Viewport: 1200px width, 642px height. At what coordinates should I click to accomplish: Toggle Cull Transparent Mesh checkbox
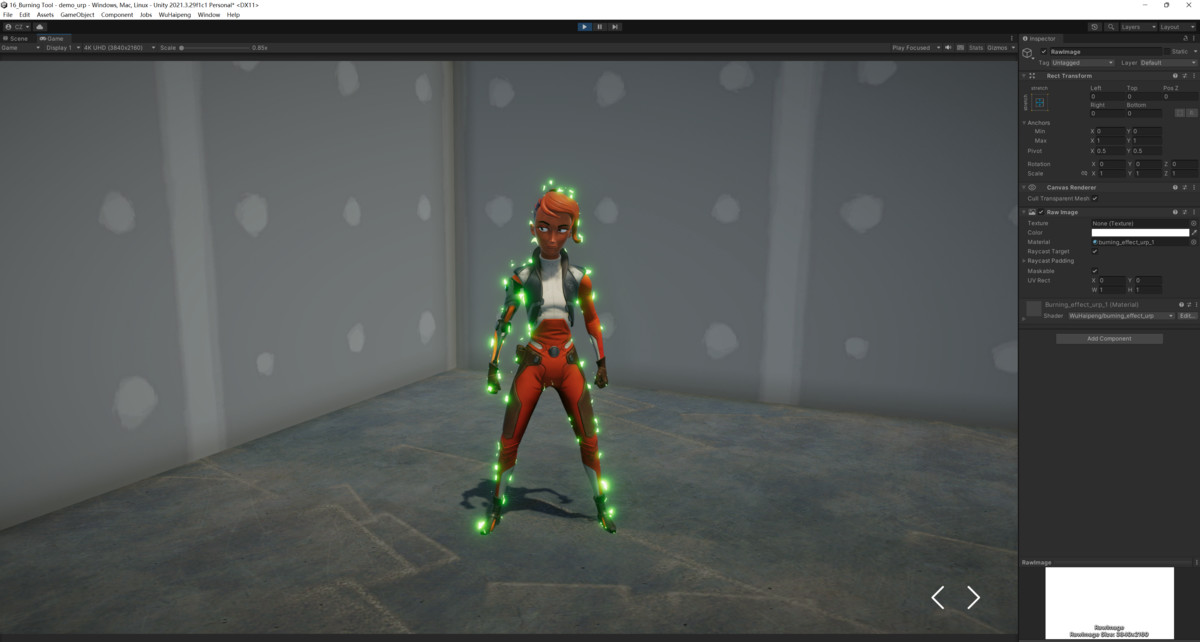click(x=1095, y=198)
